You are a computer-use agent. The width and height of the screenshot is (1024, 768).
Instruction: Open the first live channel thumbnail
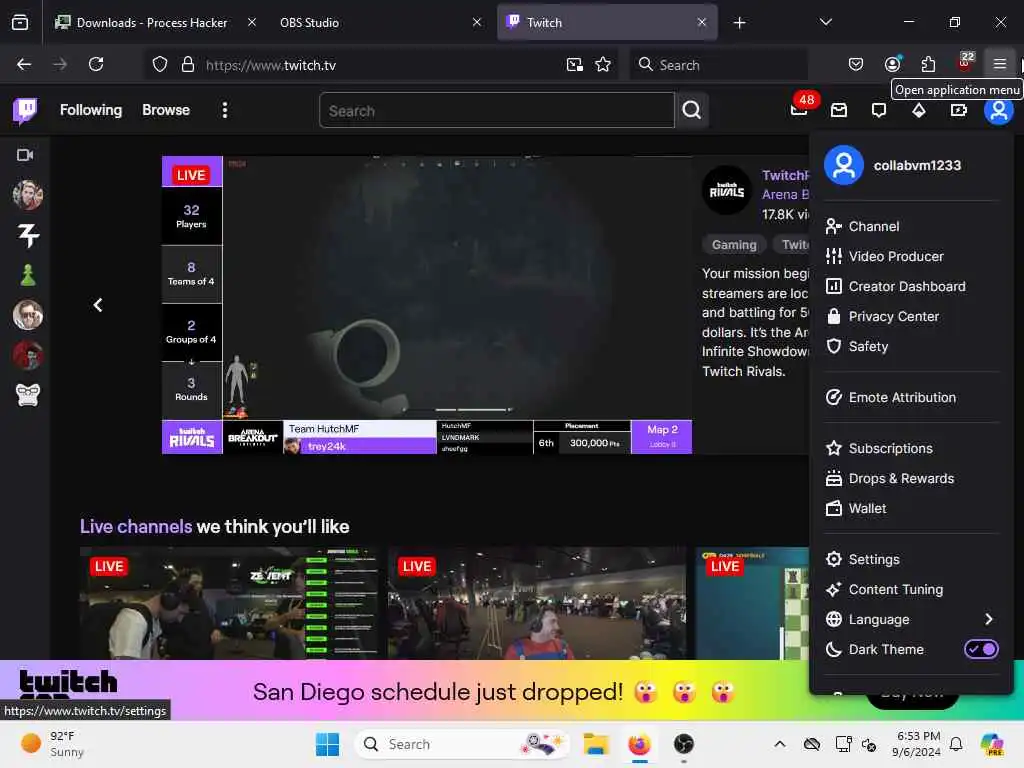click(229, 603)
